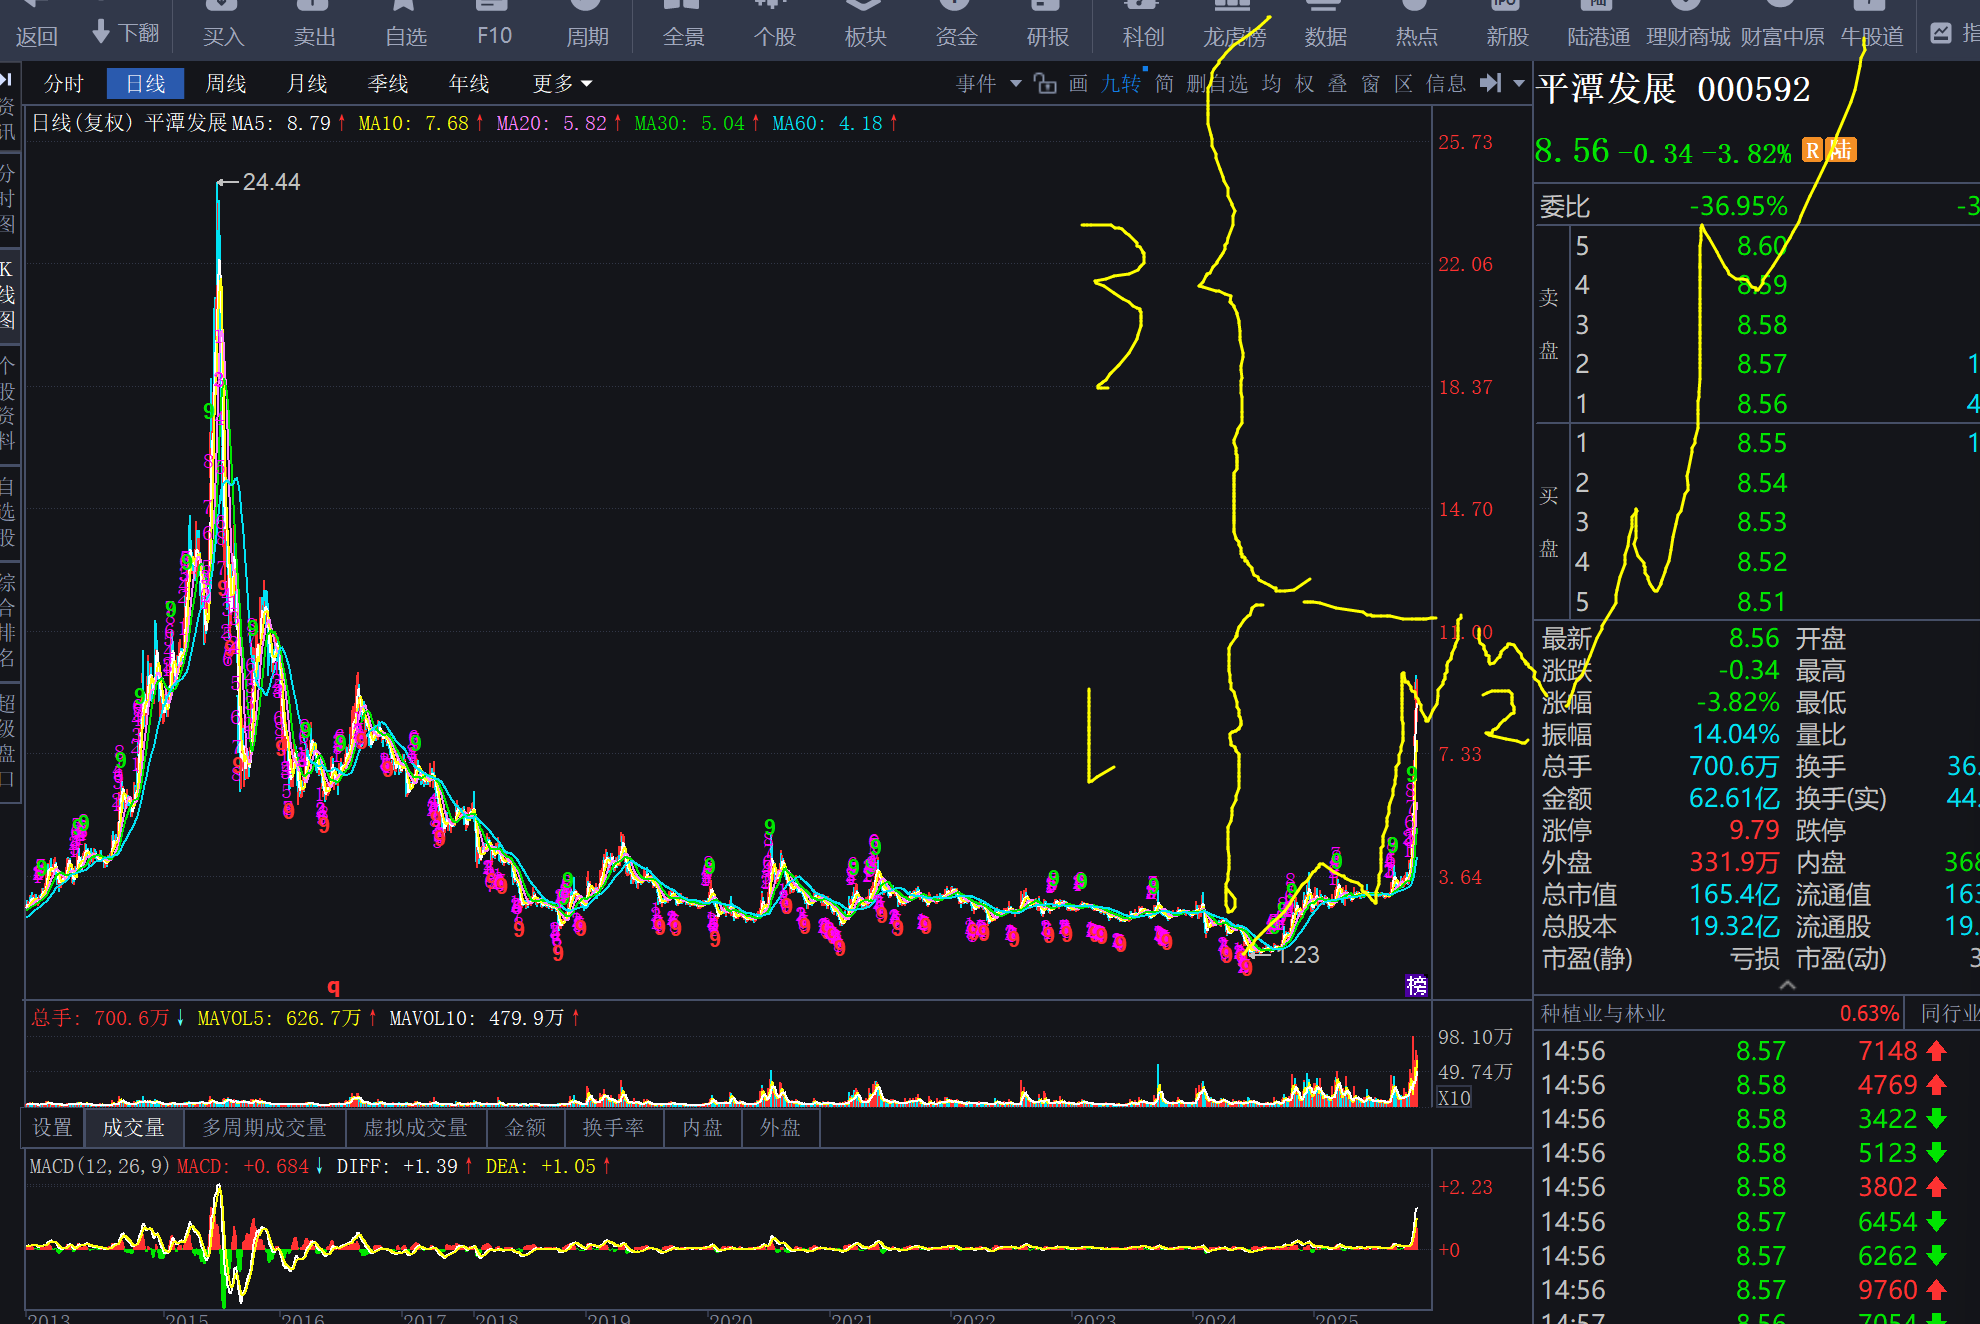The image size is (1980, 1324).
Task: Click the 下翻 page-down arrow icon
Action: point(101,32)
